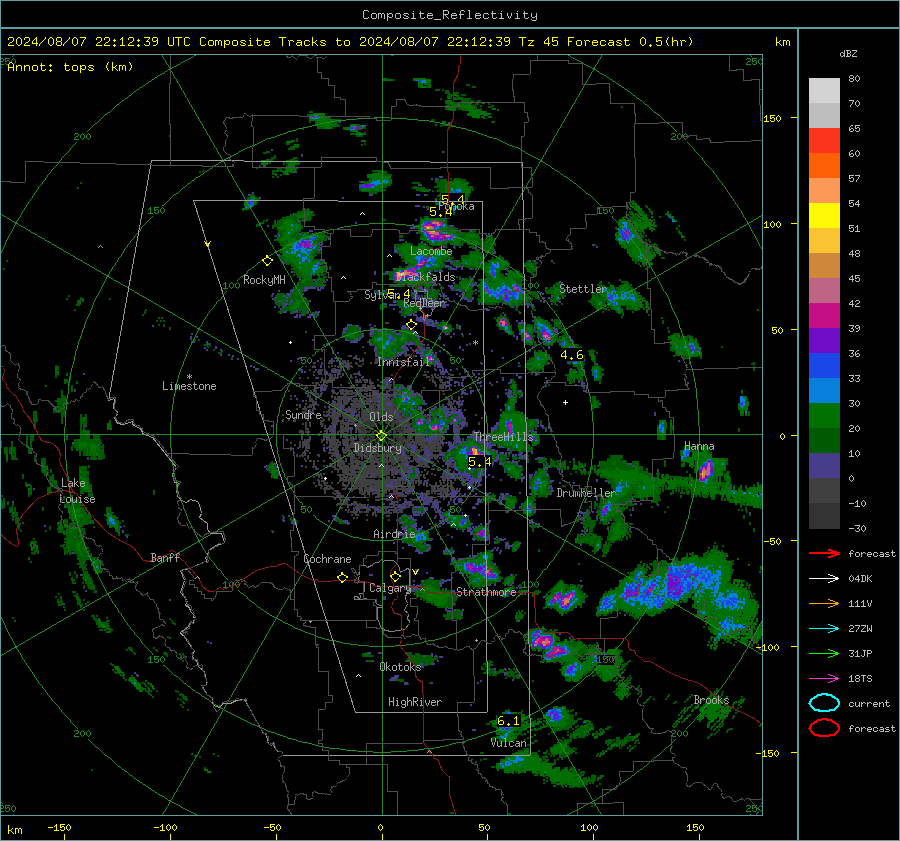Image resolution: width=900 pixels, height=841 pixels.
Task: Select the -30 dBZ dark gray swatch
Action: (824, 516)
